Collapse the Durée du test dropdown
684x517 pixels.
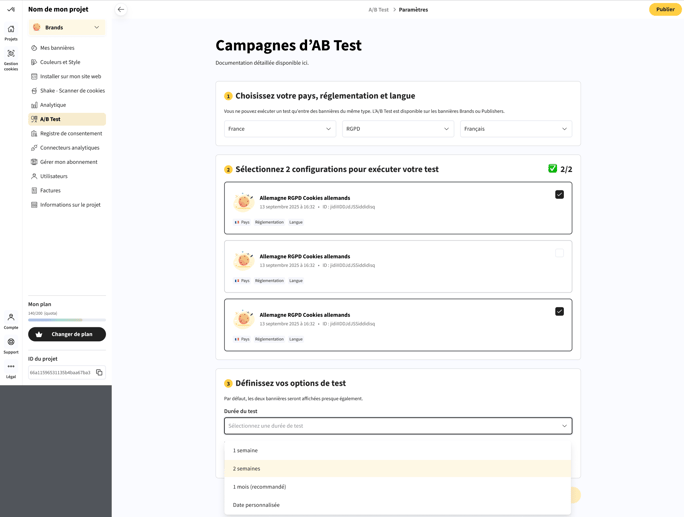click(x=398, y=426)
